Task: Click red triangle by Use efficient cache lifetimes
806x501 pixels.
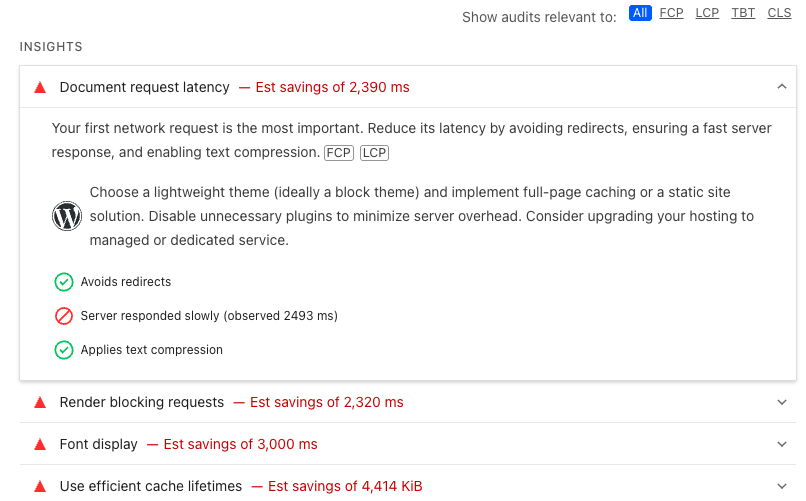Action: pos(40,487)
